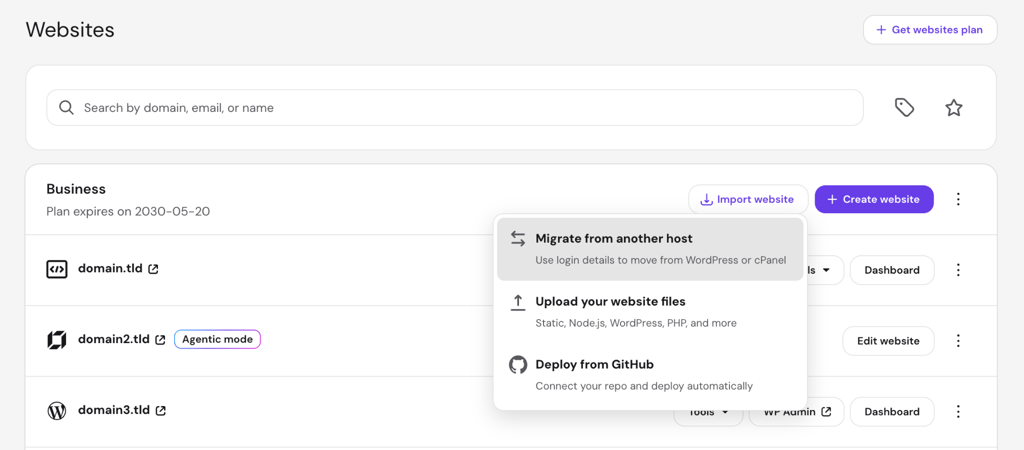The width and height of the screenshot is (1024, 450).
Task: Click the domain2.tld name
Action: 114,340
